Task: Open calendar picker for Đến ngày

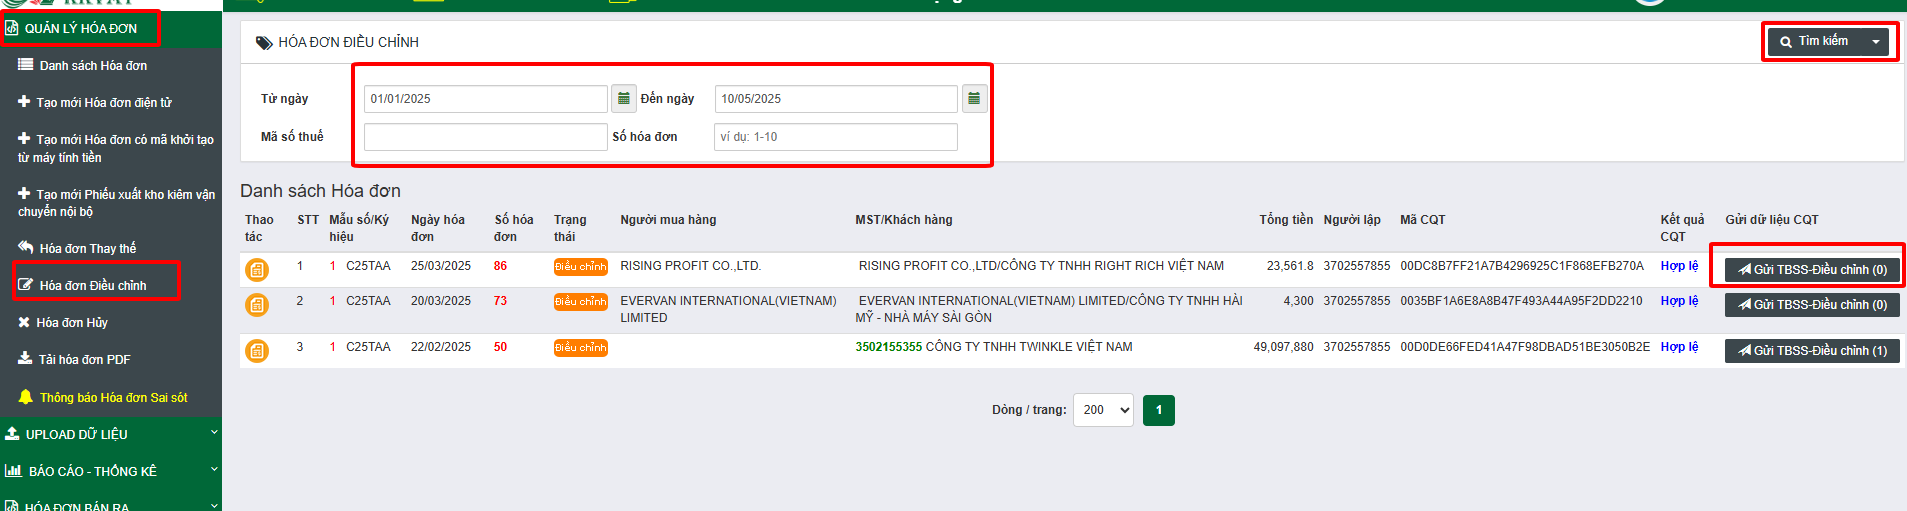Action: pos(974,98)
